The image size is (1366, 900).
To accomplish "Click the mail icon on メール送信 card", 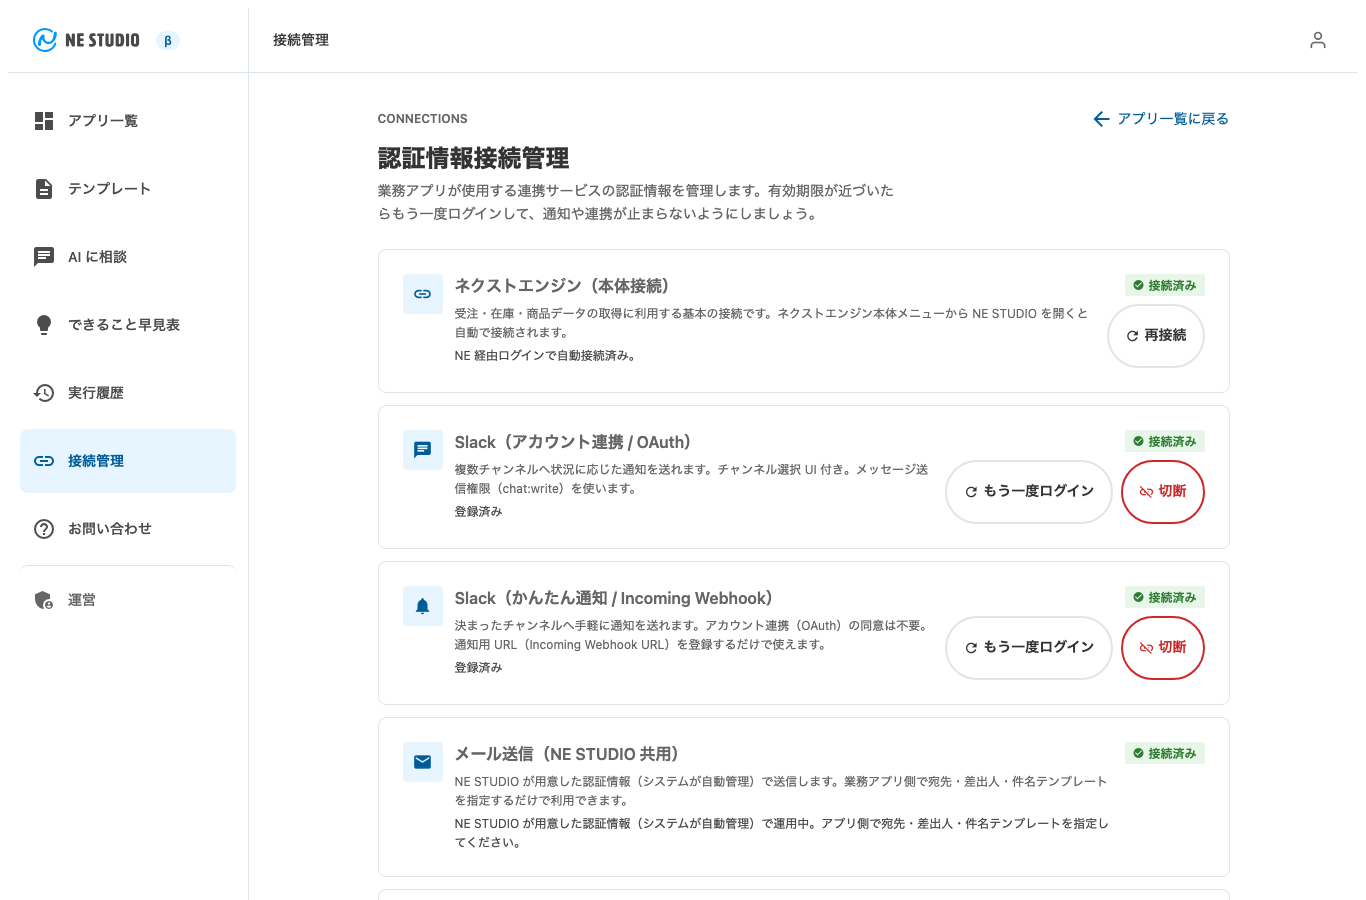I will (422, 762).
